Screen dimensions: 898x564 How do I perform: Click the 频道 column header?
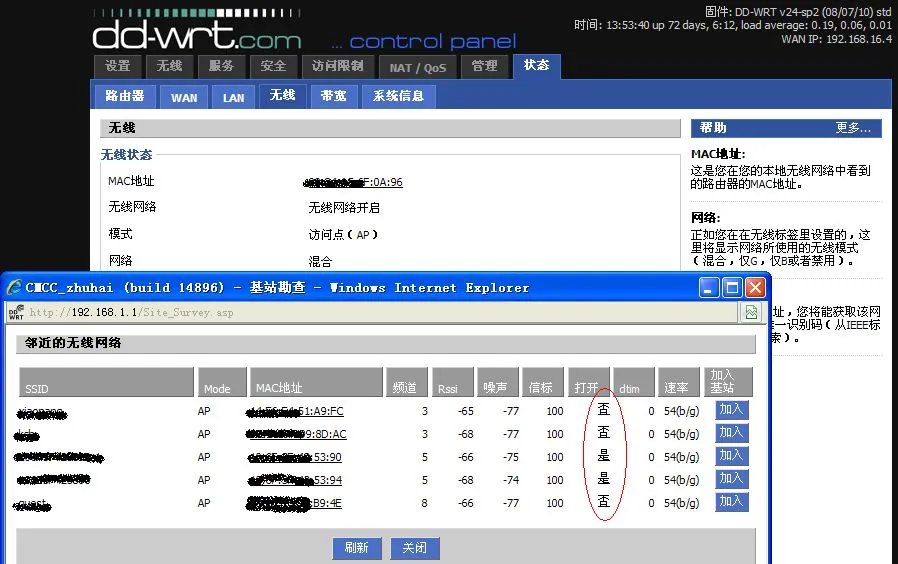pyautogui.click(x=407, y=382)
